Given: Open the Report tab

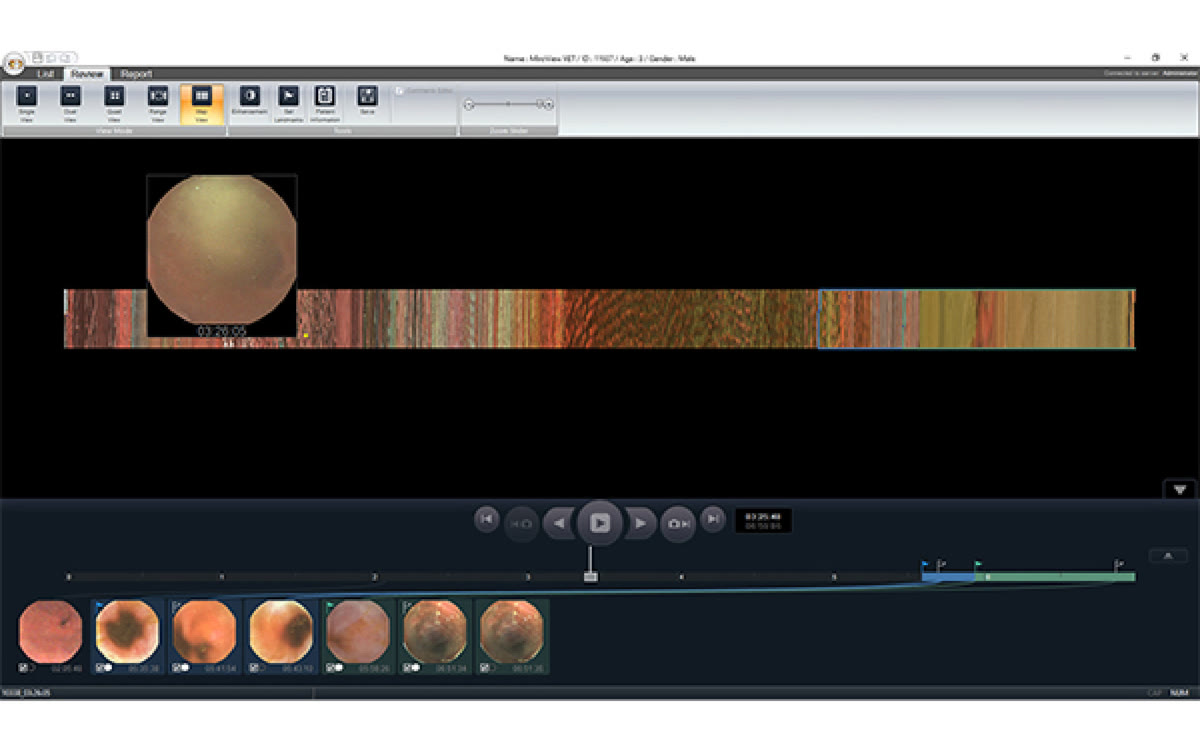Looking at the screenshot, I should (x=136, y=74).
